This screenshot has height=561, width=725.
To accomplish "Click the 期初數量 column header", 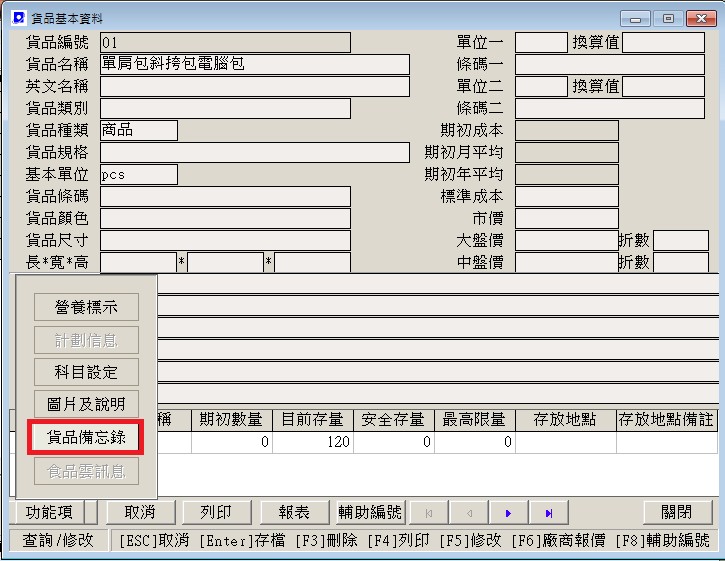I will tap(232, 420).
